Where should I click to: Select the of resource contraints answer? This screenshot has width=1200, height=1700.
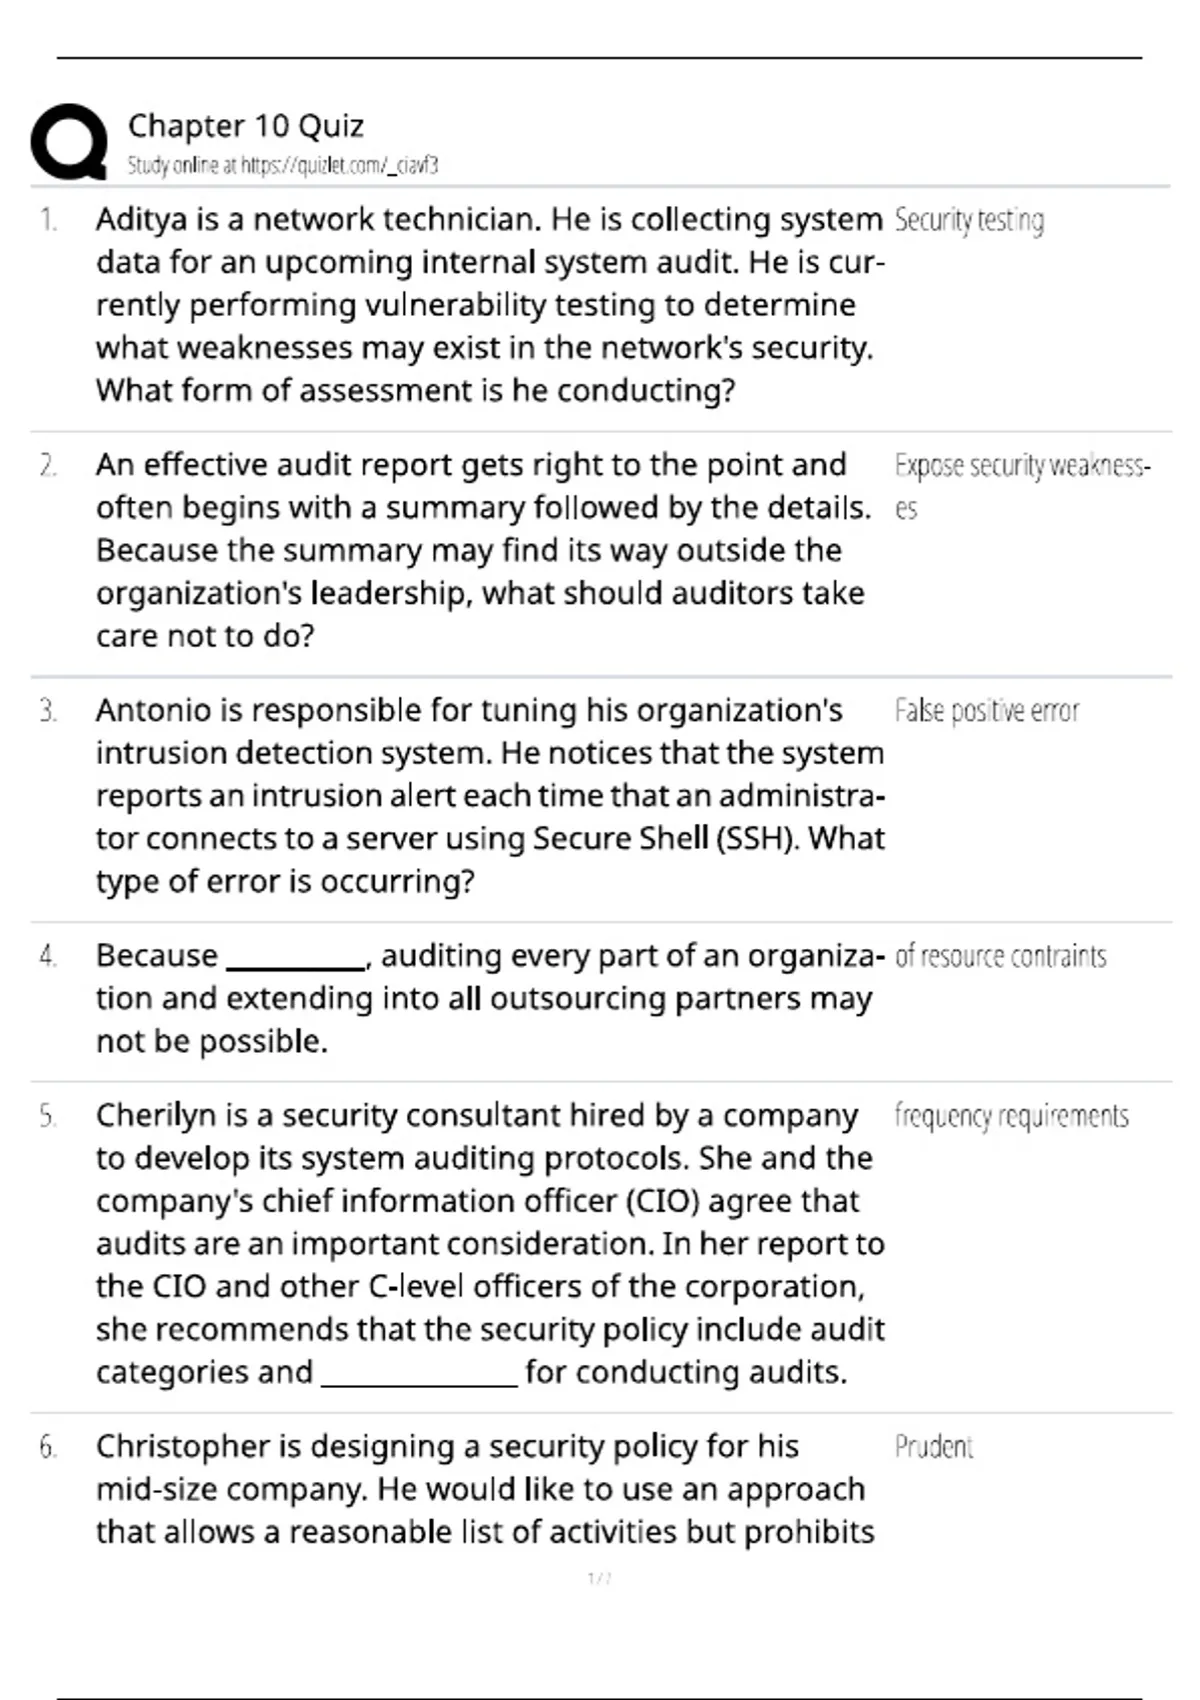coord(1001,957)
